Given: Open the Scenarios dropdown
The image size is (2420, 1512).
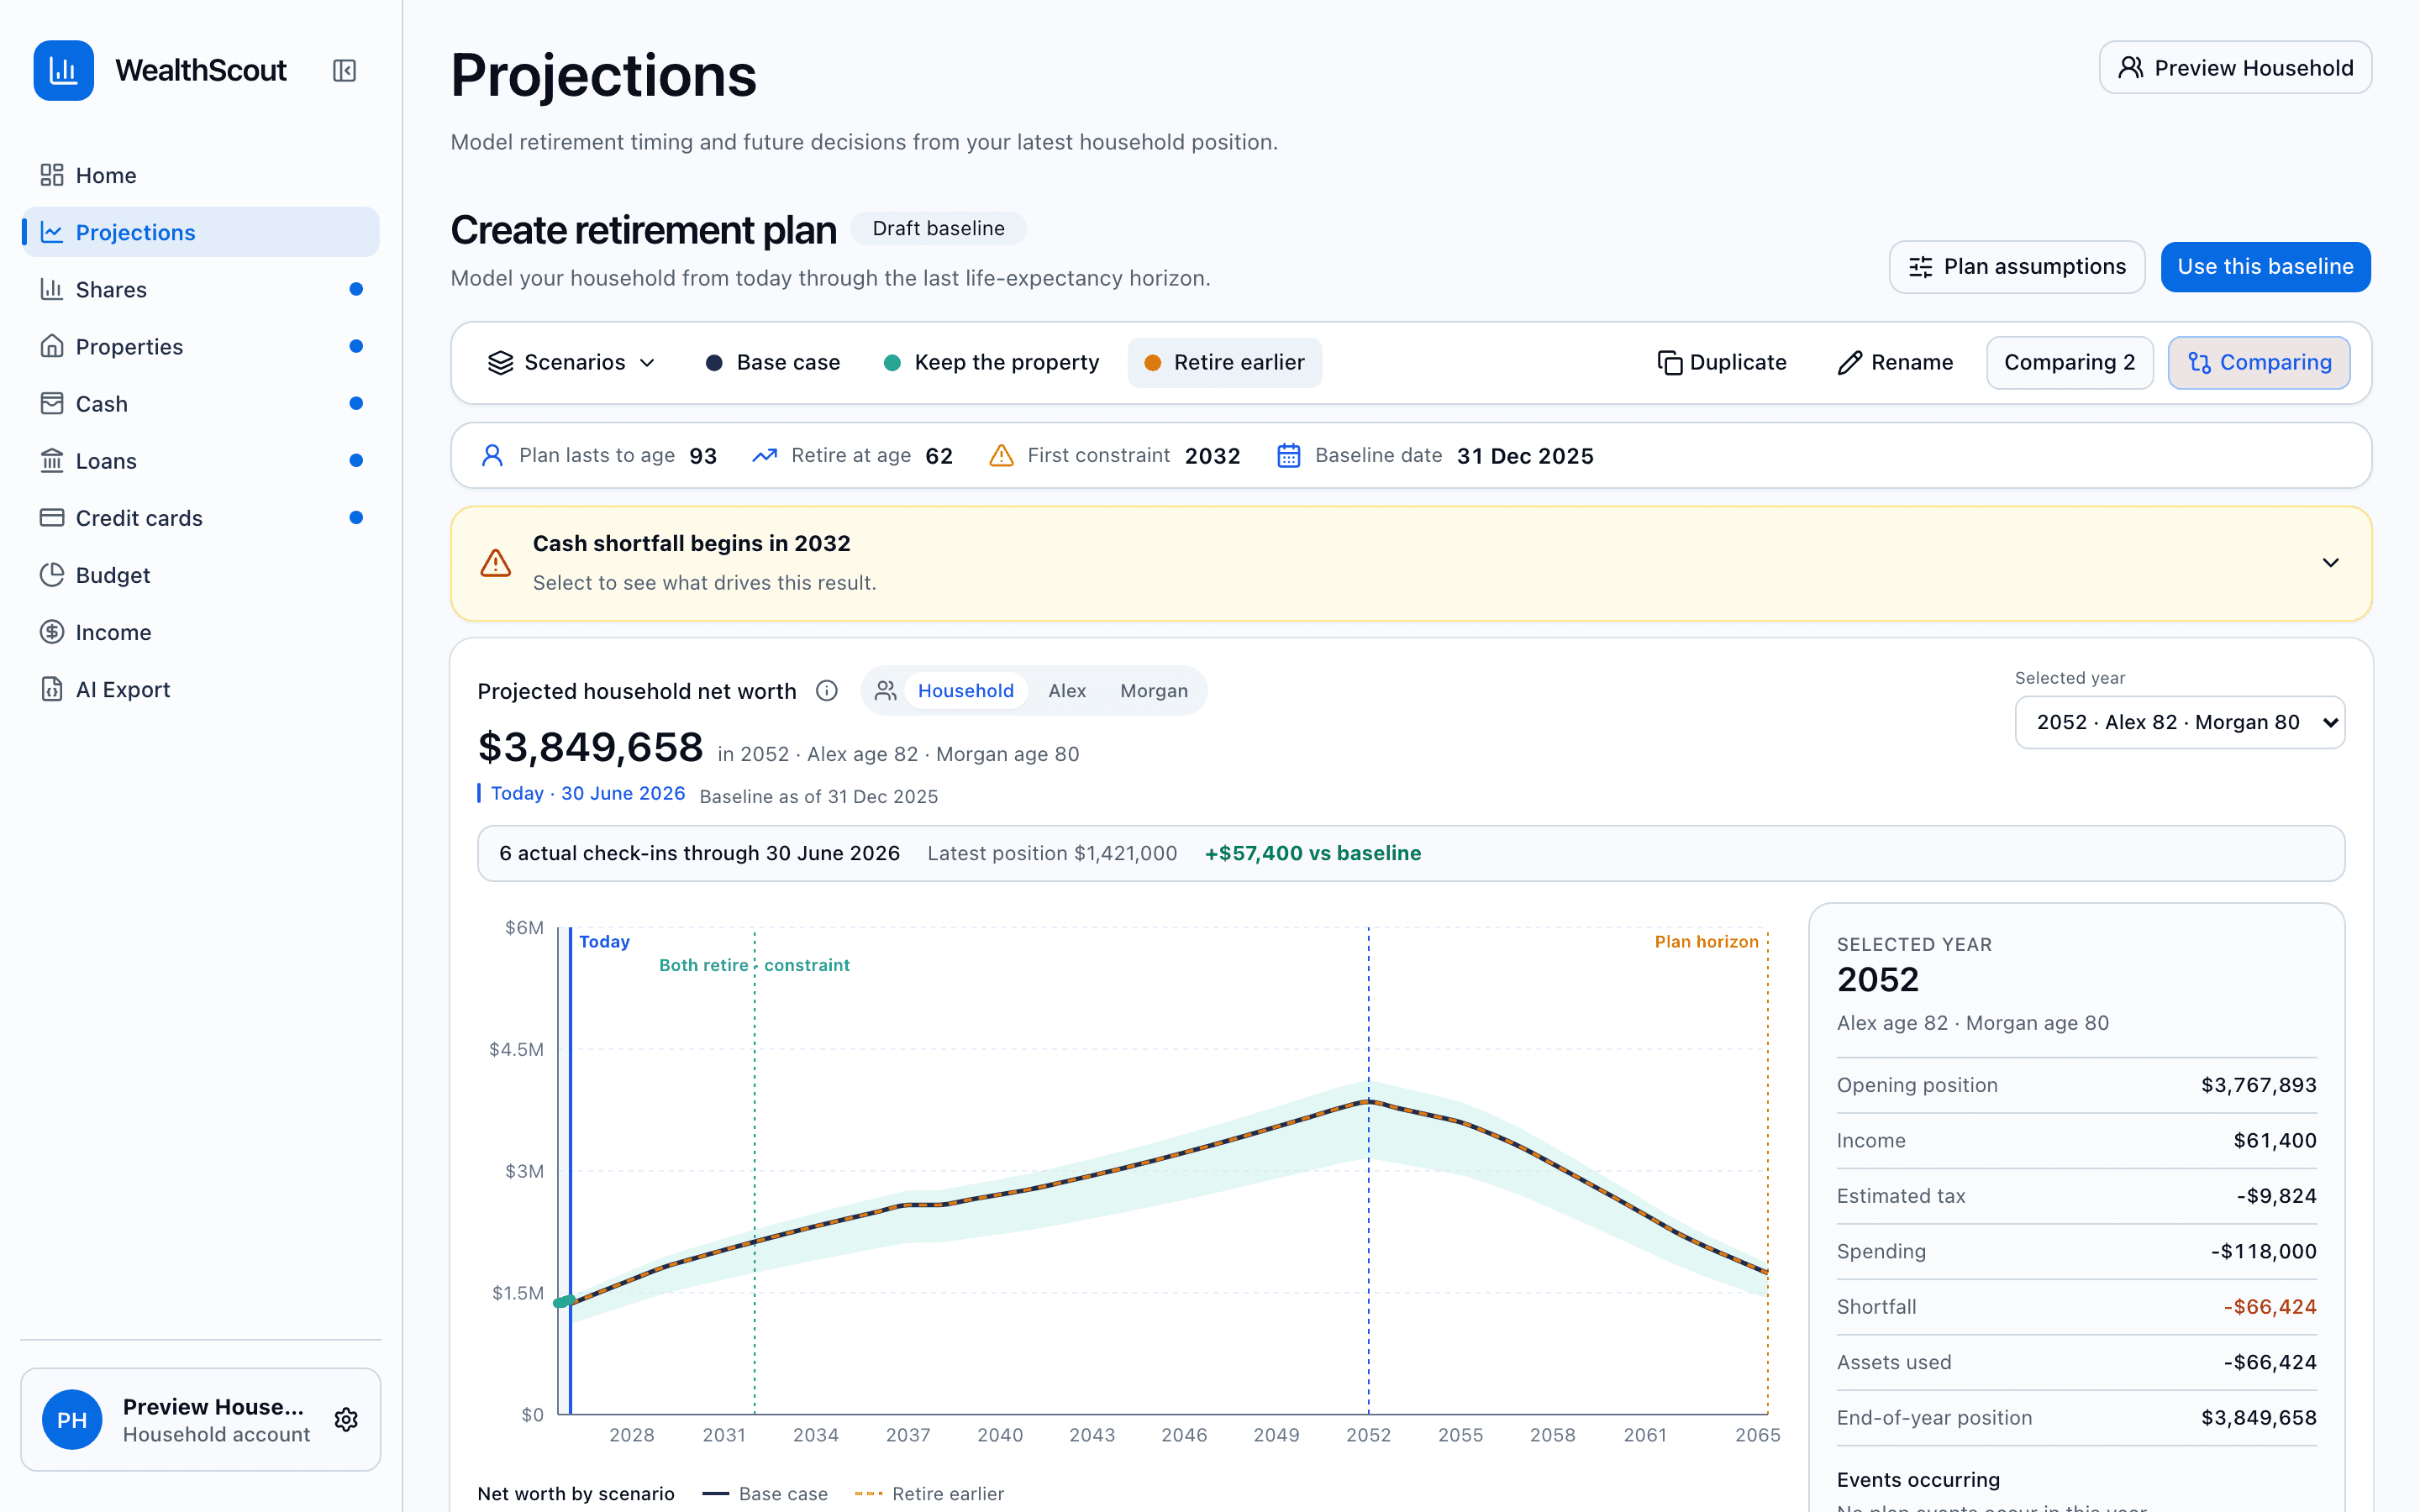Looking at the screenshot, I should (x=572, y=362).
